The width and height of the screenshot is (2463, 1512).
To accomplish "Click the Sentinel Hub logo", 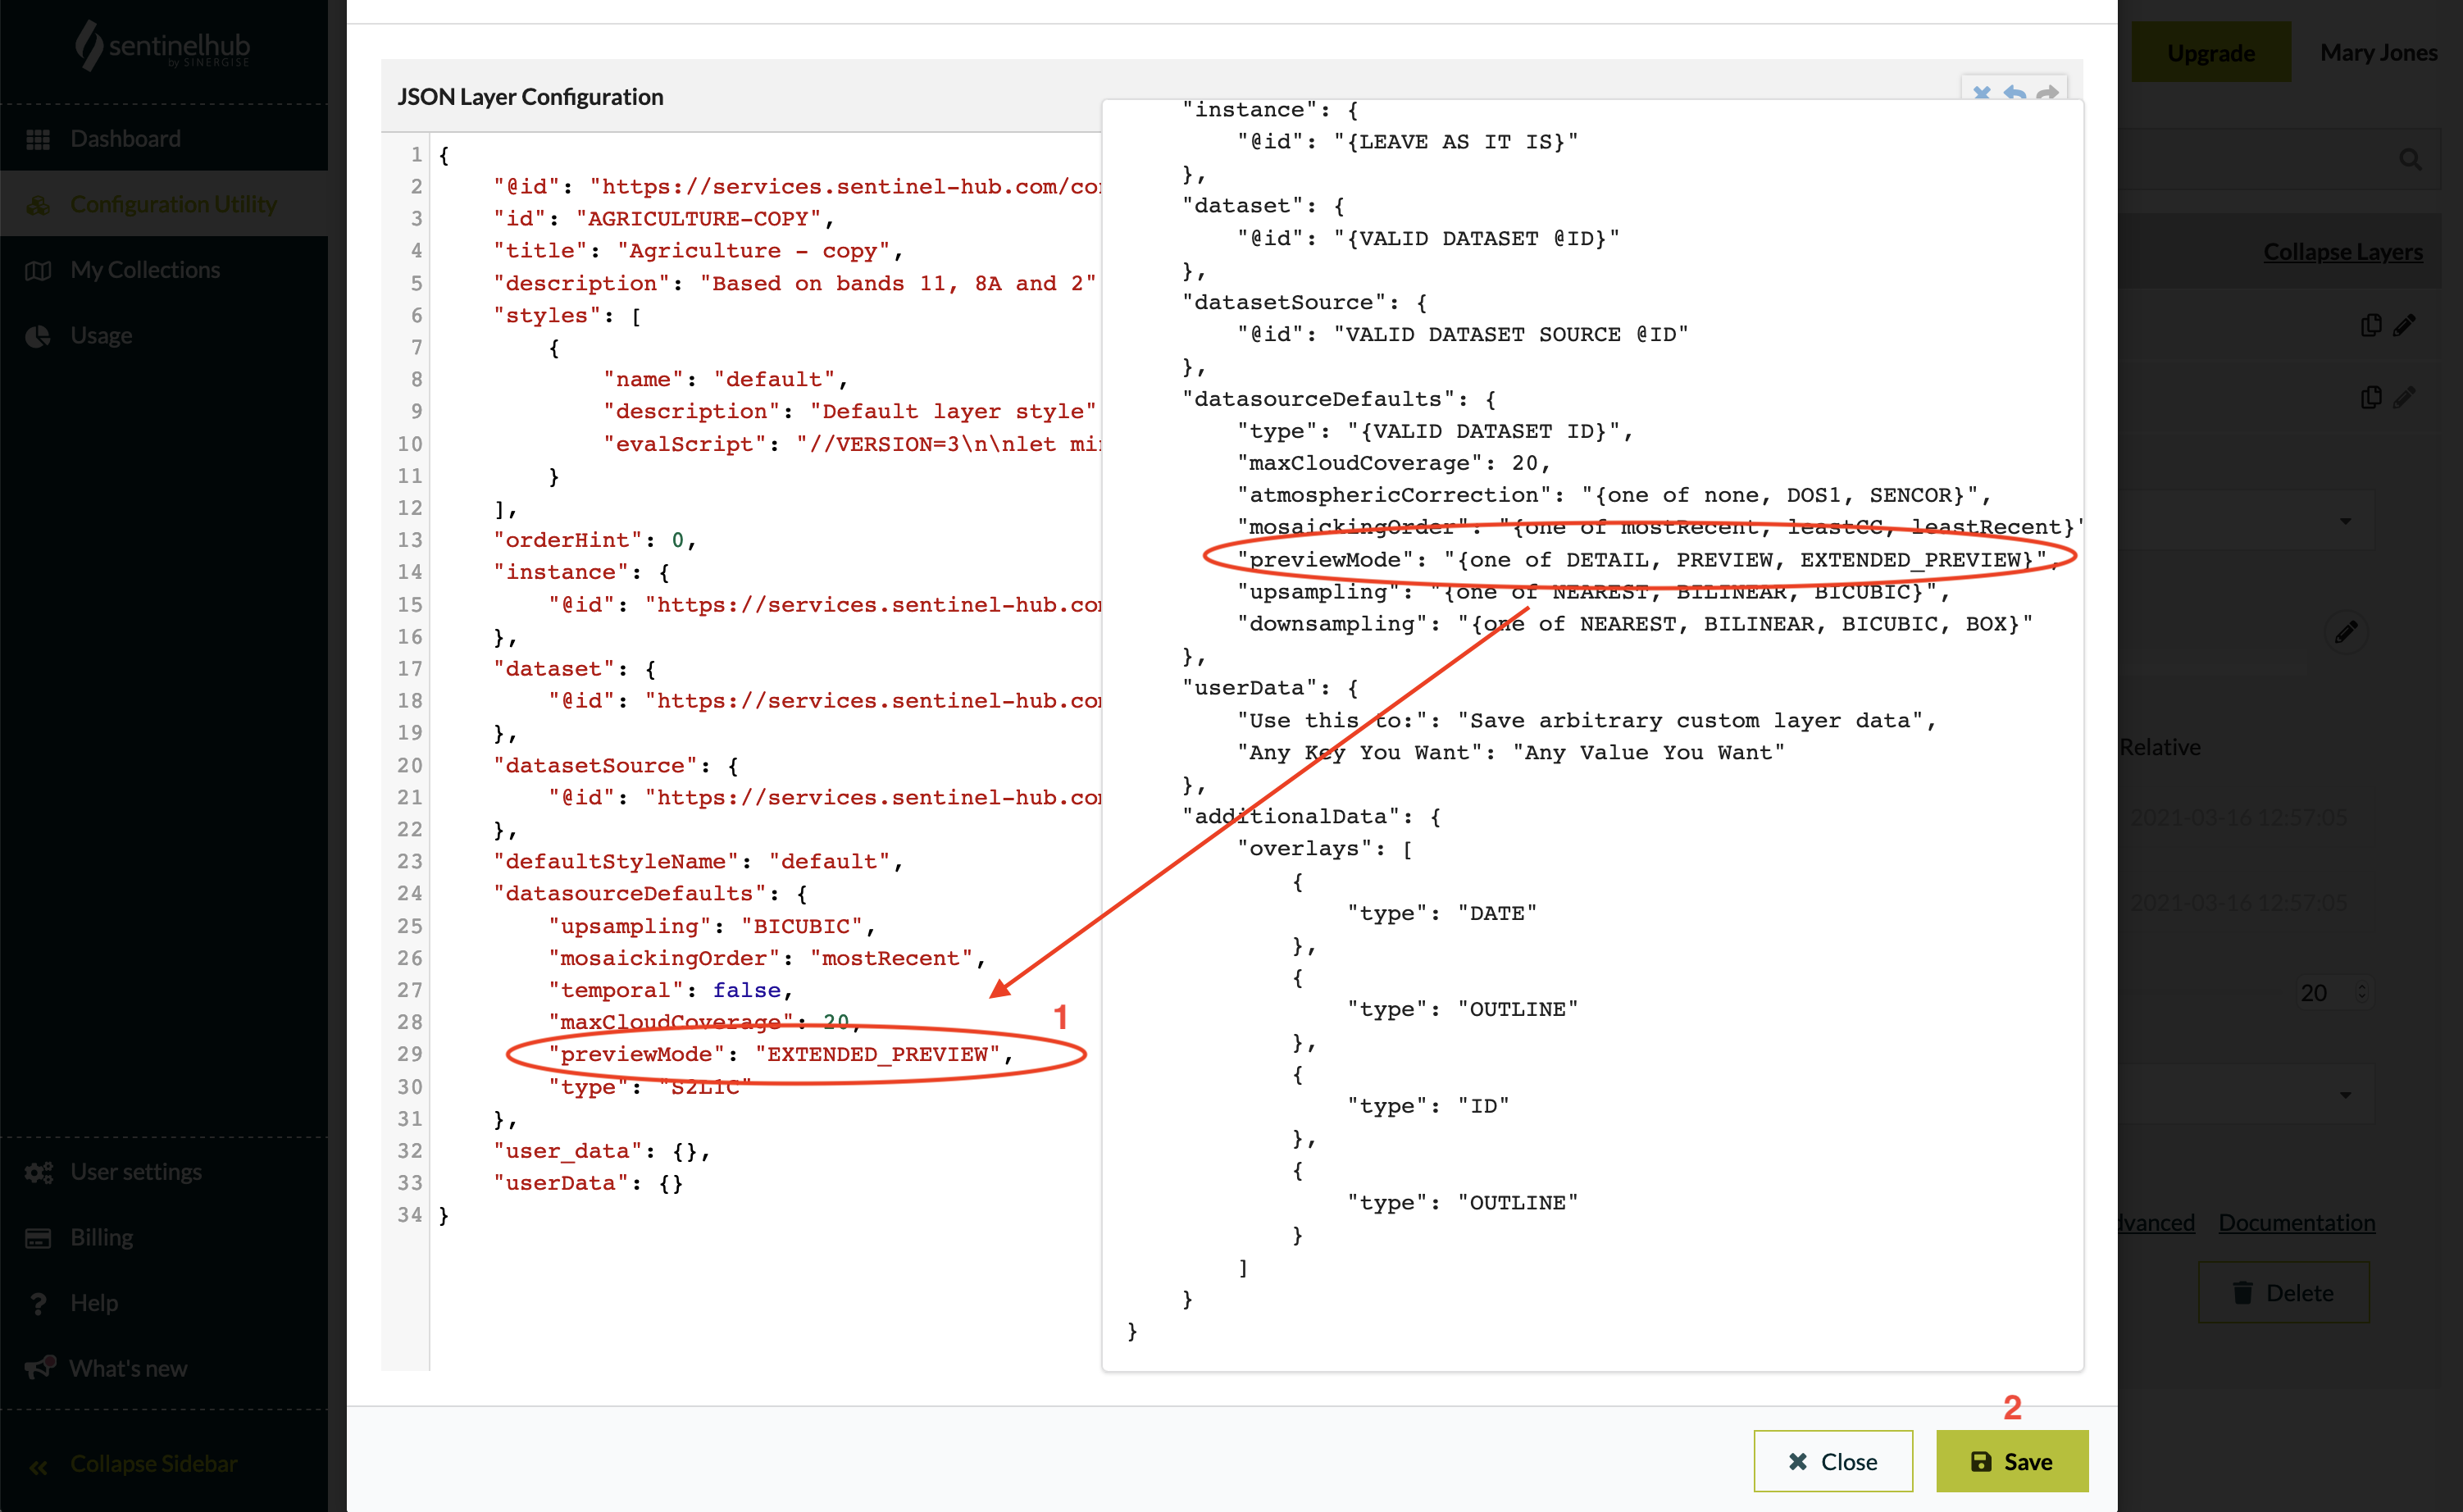I will tap(163, 46).
